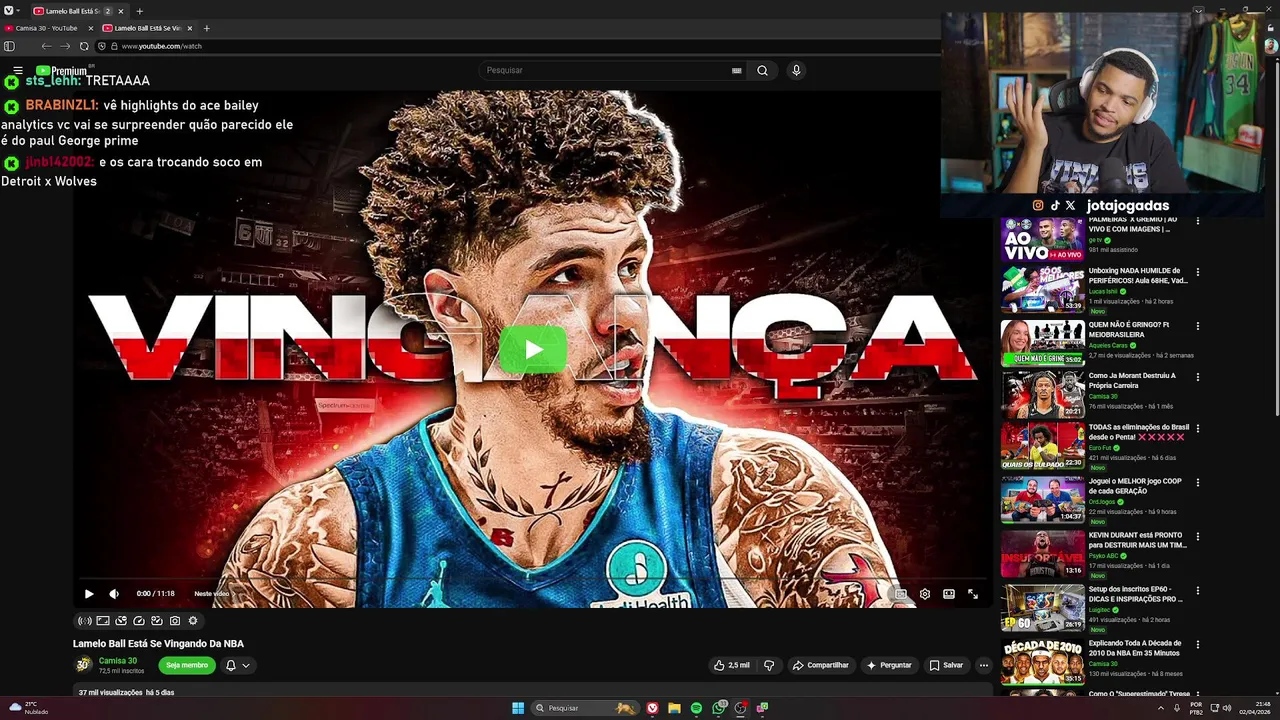This screenshot has height=720, width=1280.
Task: Close the second-row Lamelo Ball tab
Action: (190, 28)
